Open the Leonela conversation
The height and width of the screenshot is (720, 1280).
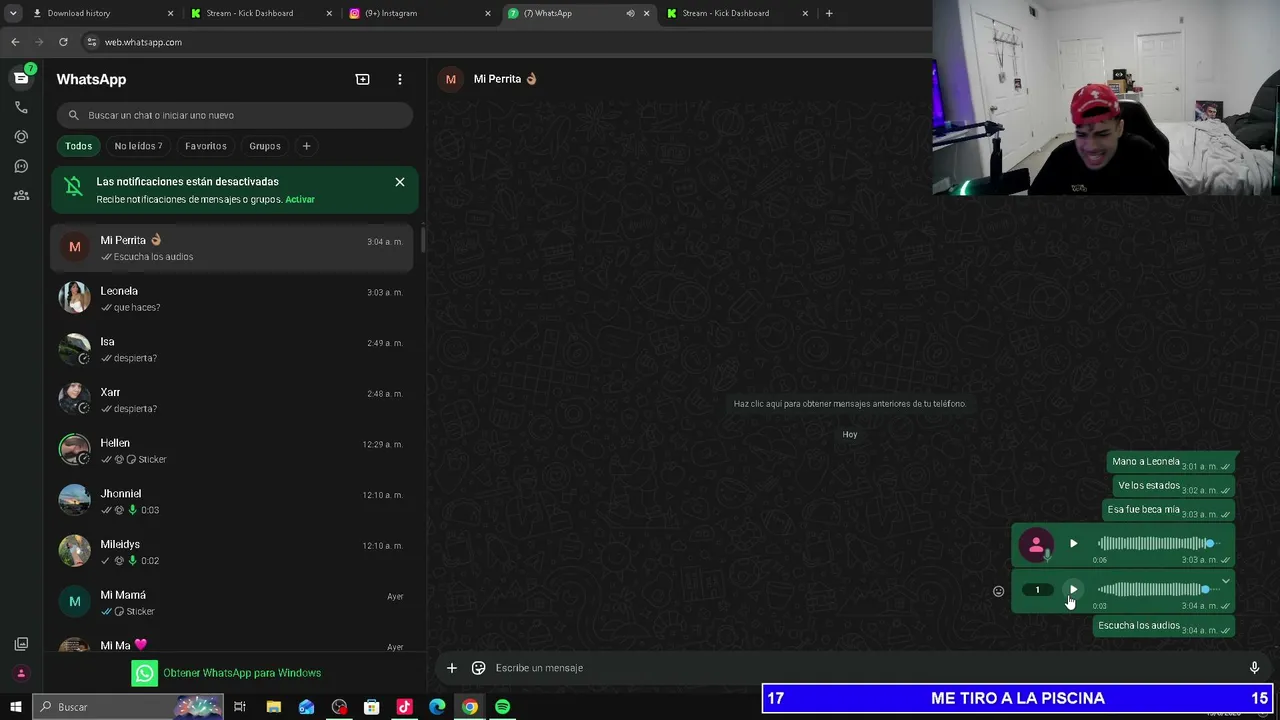pos(233,298)
